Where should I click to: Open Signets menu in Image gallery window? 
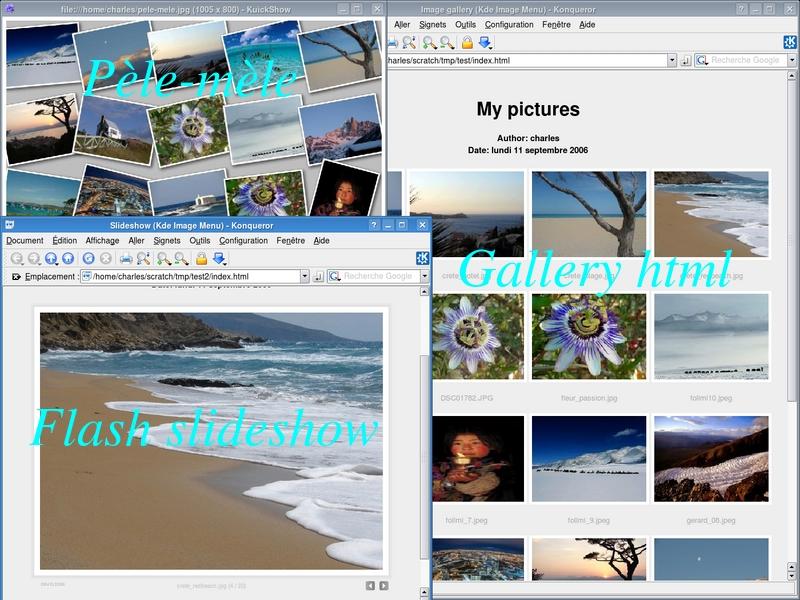[433, 24]
